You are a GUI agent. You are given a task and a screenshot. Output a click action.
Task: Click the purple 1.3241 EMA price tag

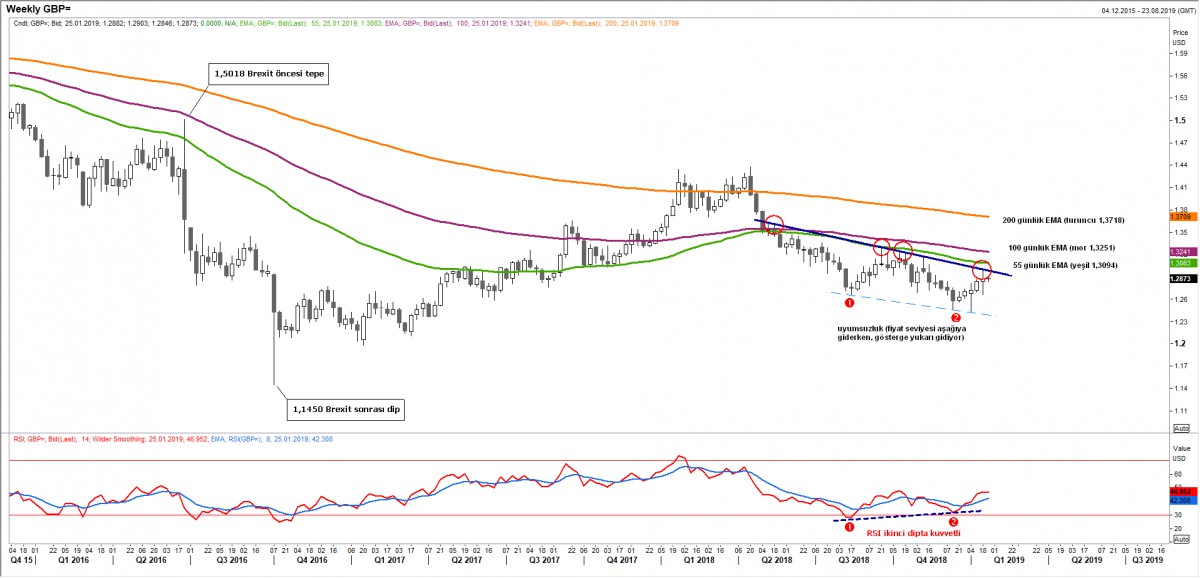click(x=1179, y=251)
